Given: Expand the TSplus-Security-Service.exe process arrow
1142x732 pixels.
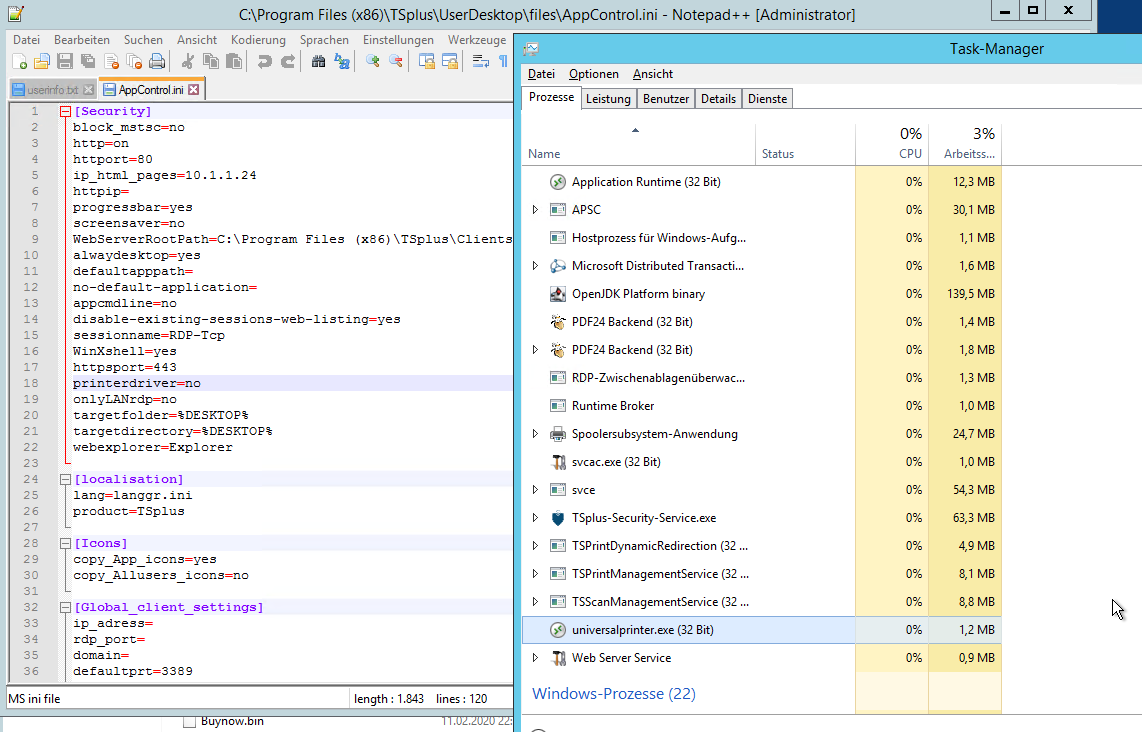Looking at the screenshot, I should [x=535, y=518].
